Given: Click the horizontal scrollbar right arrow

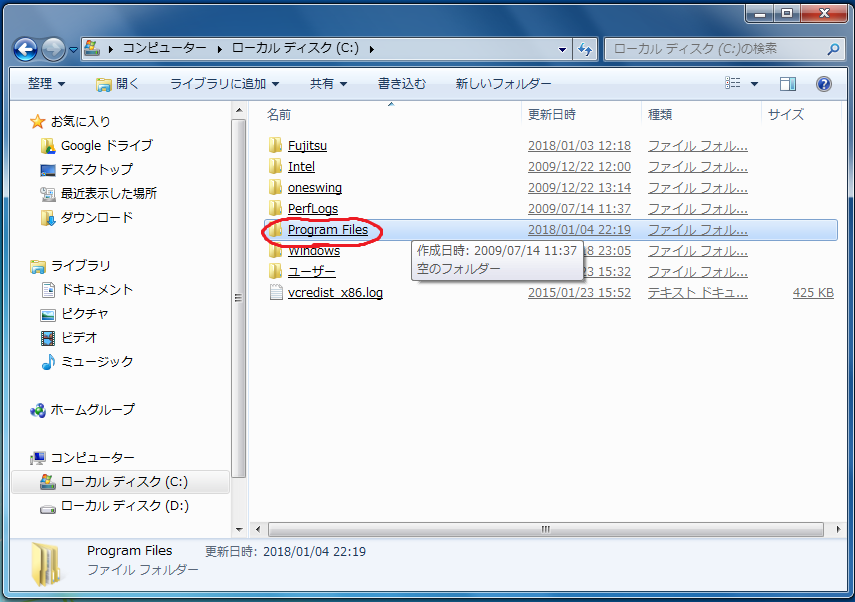Looking at the screenshot, I should [x=838, y=529].
